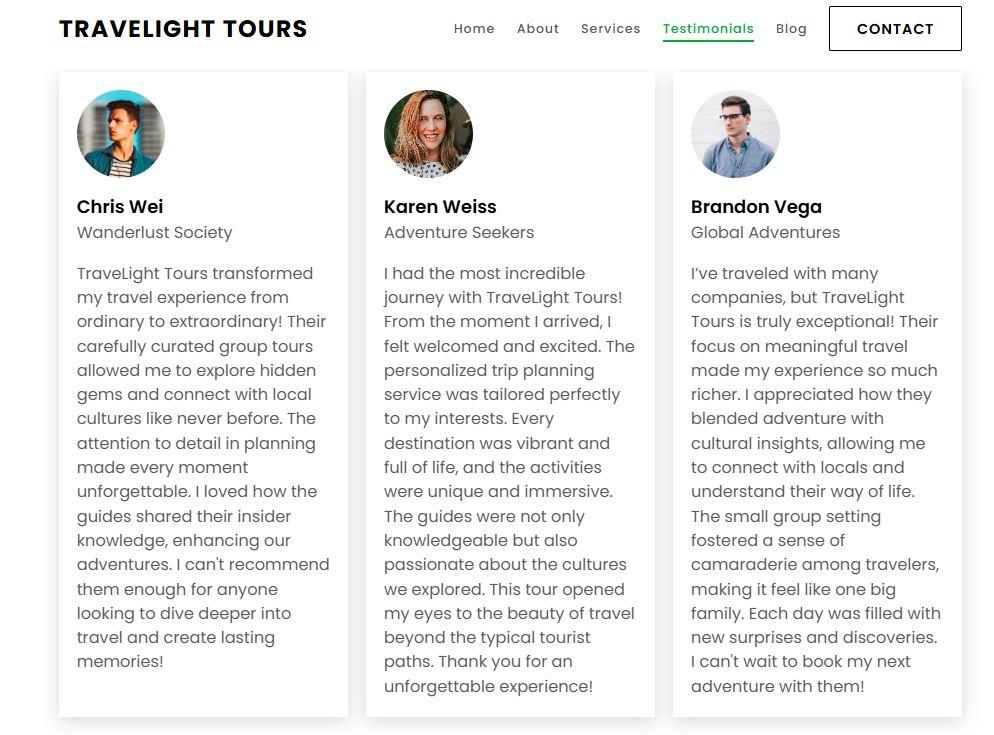Click the Wanderlust Society subtitle
Image resolution: width=994 pixels, height=735 pixels.
[154, 233]
